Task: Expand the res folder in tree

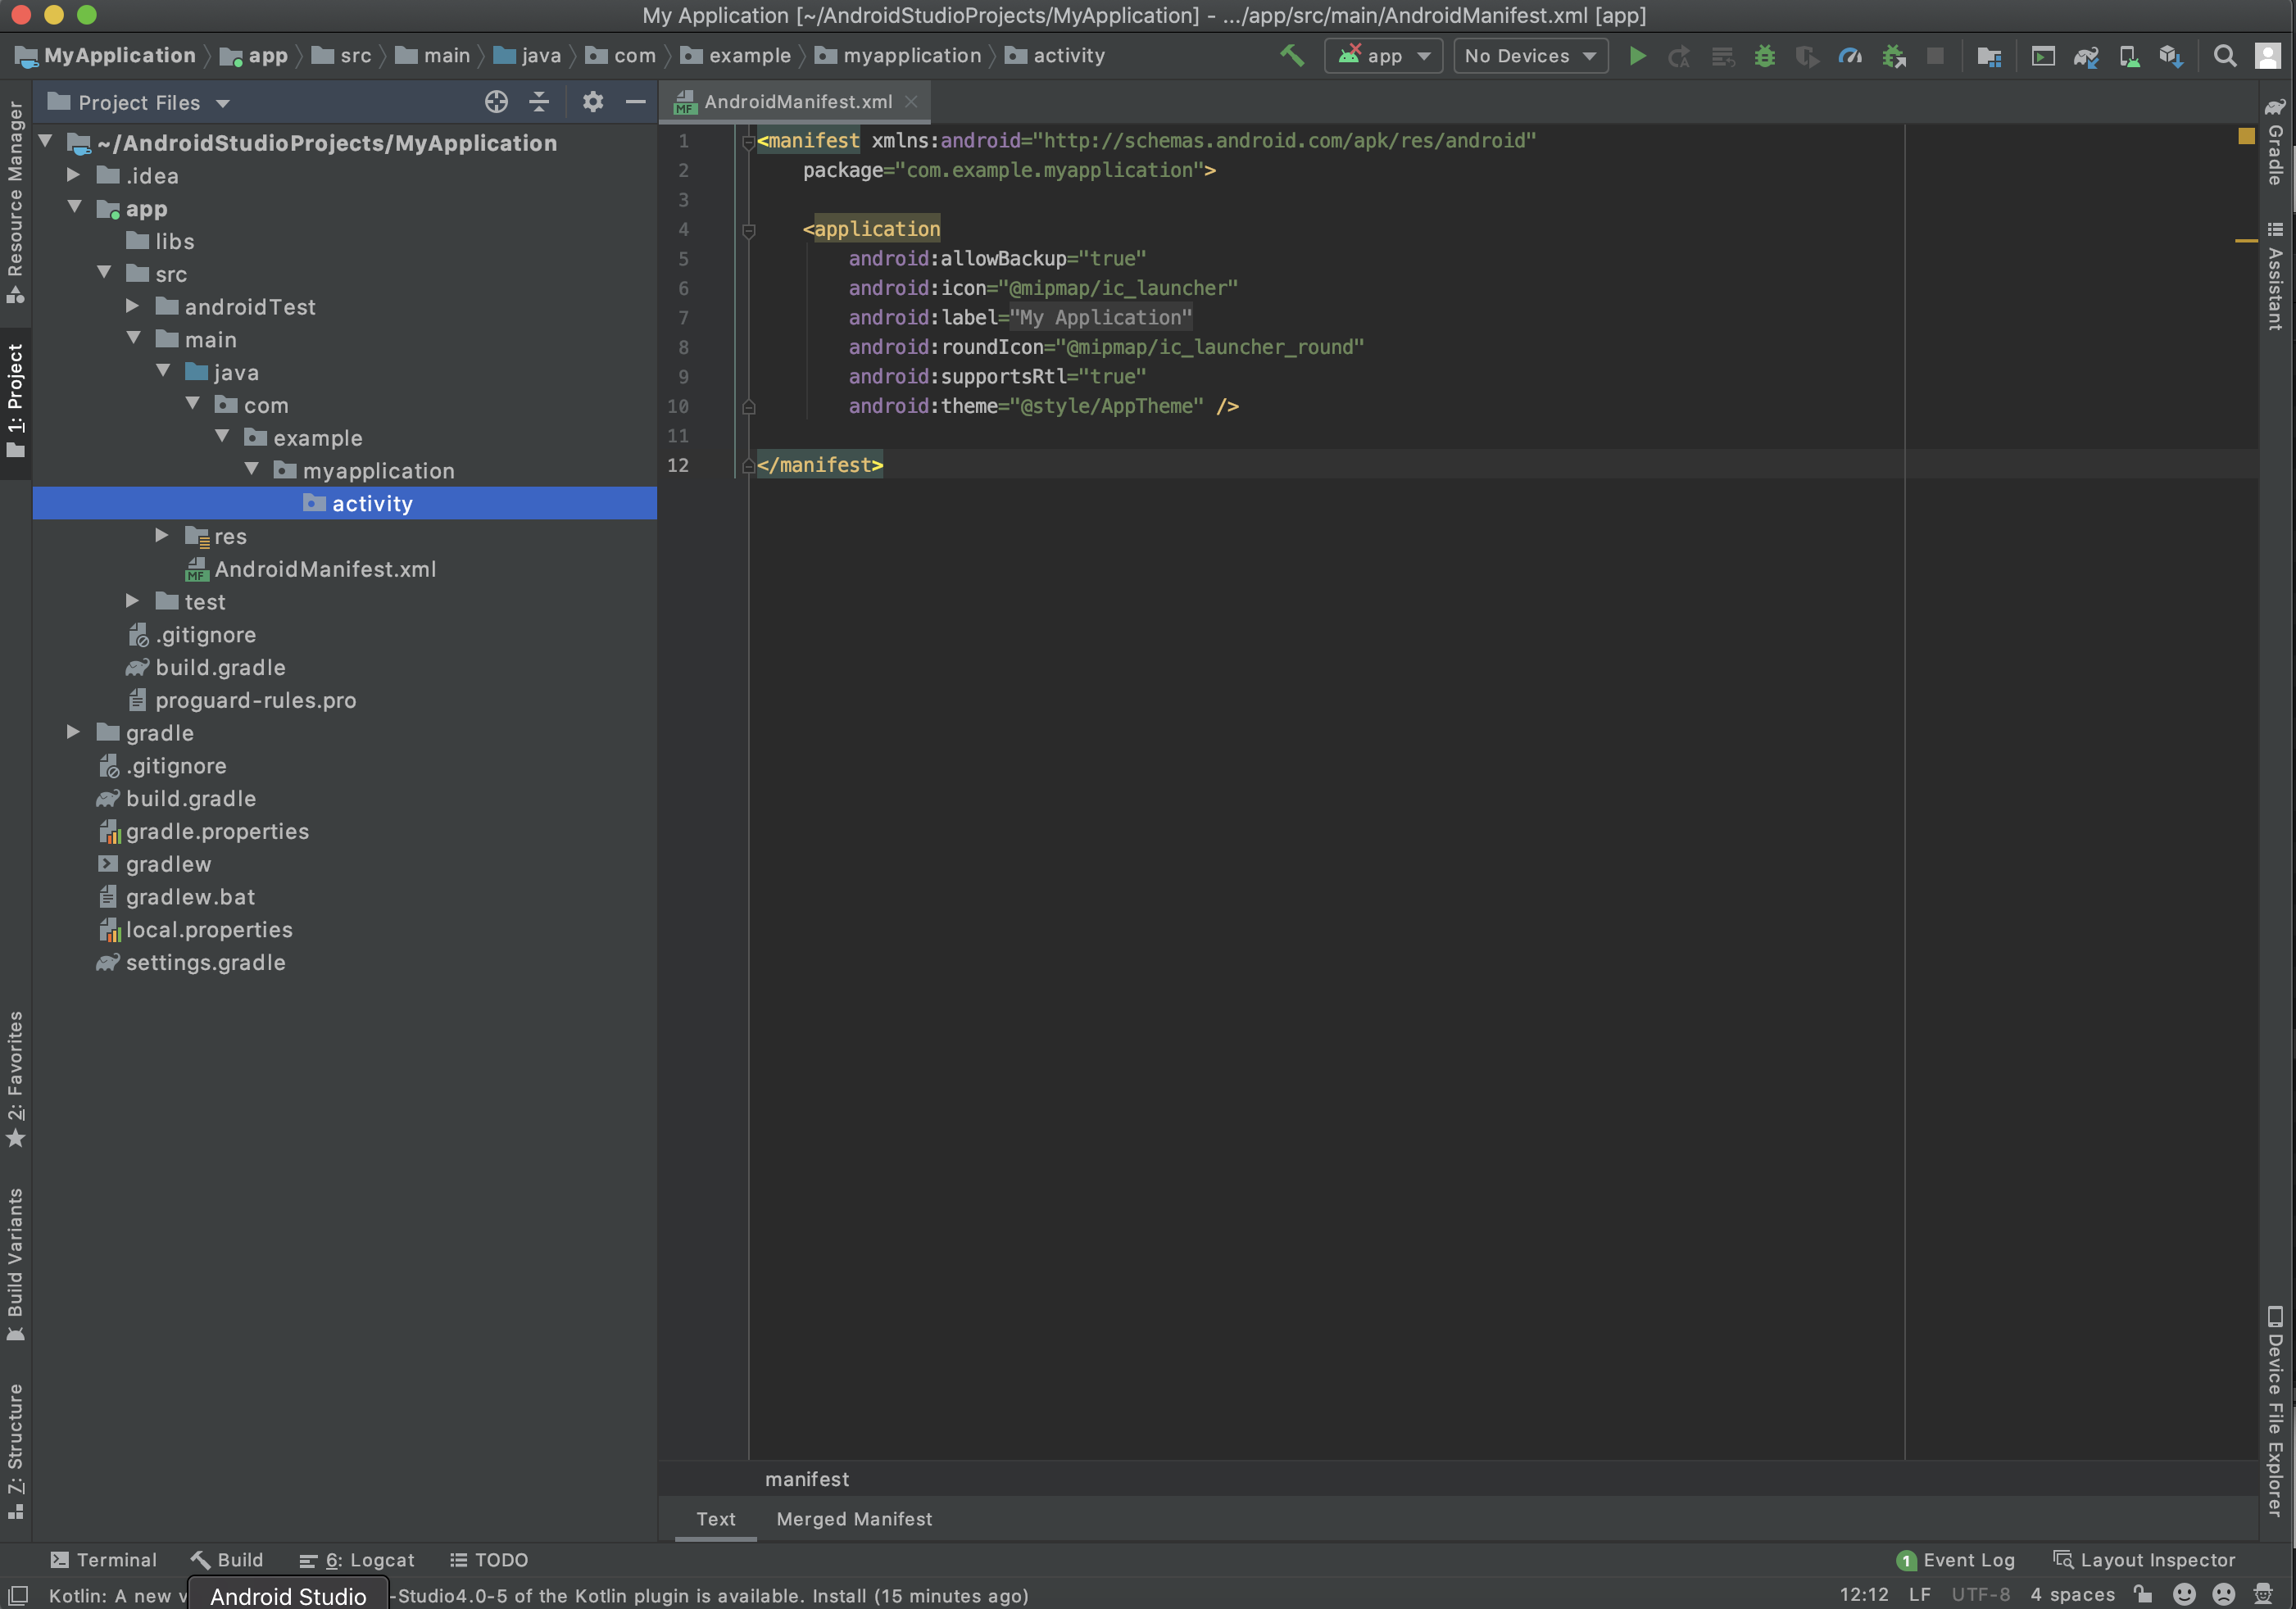Action: coord(162,536)
